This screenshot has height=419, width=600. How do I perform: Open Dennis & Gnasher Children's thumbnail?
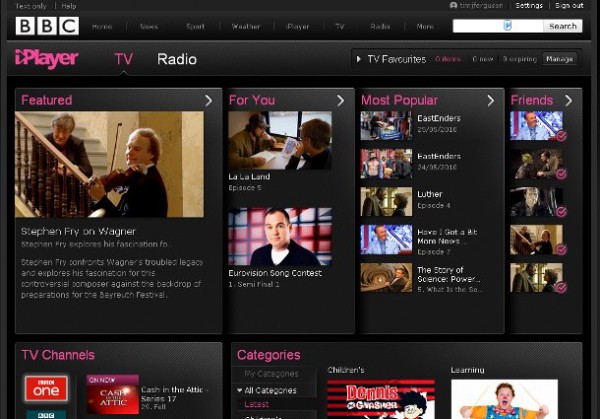[x=381, y=399]
